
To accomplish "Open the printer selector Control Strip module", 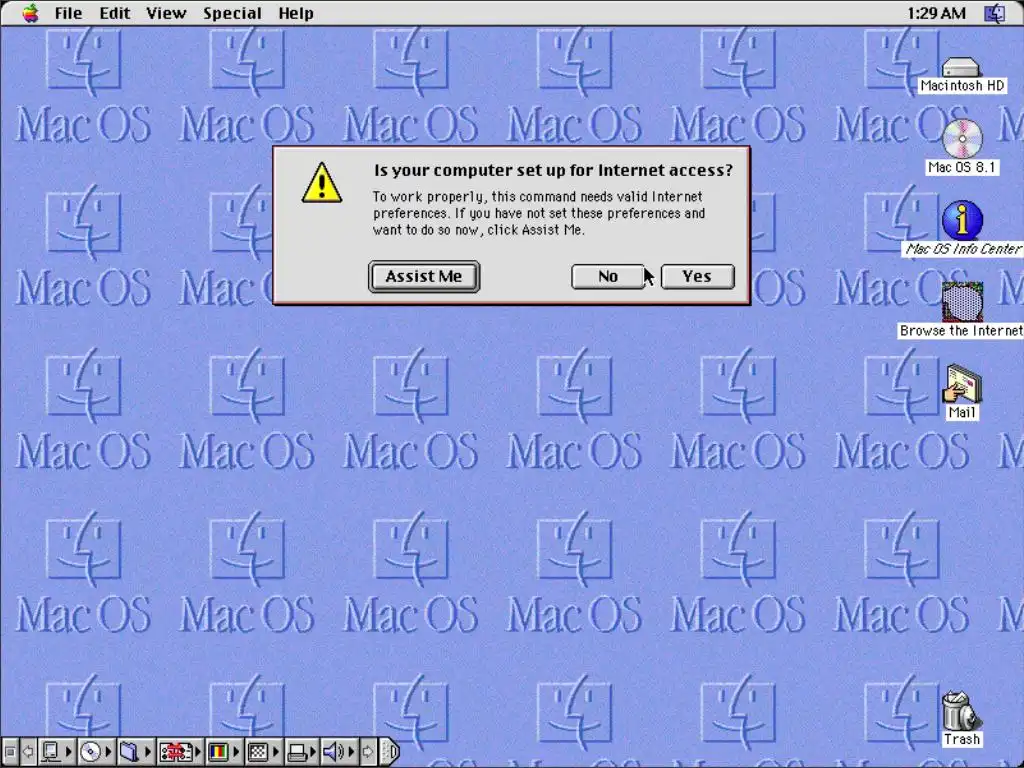I will [x=302, y=752].
